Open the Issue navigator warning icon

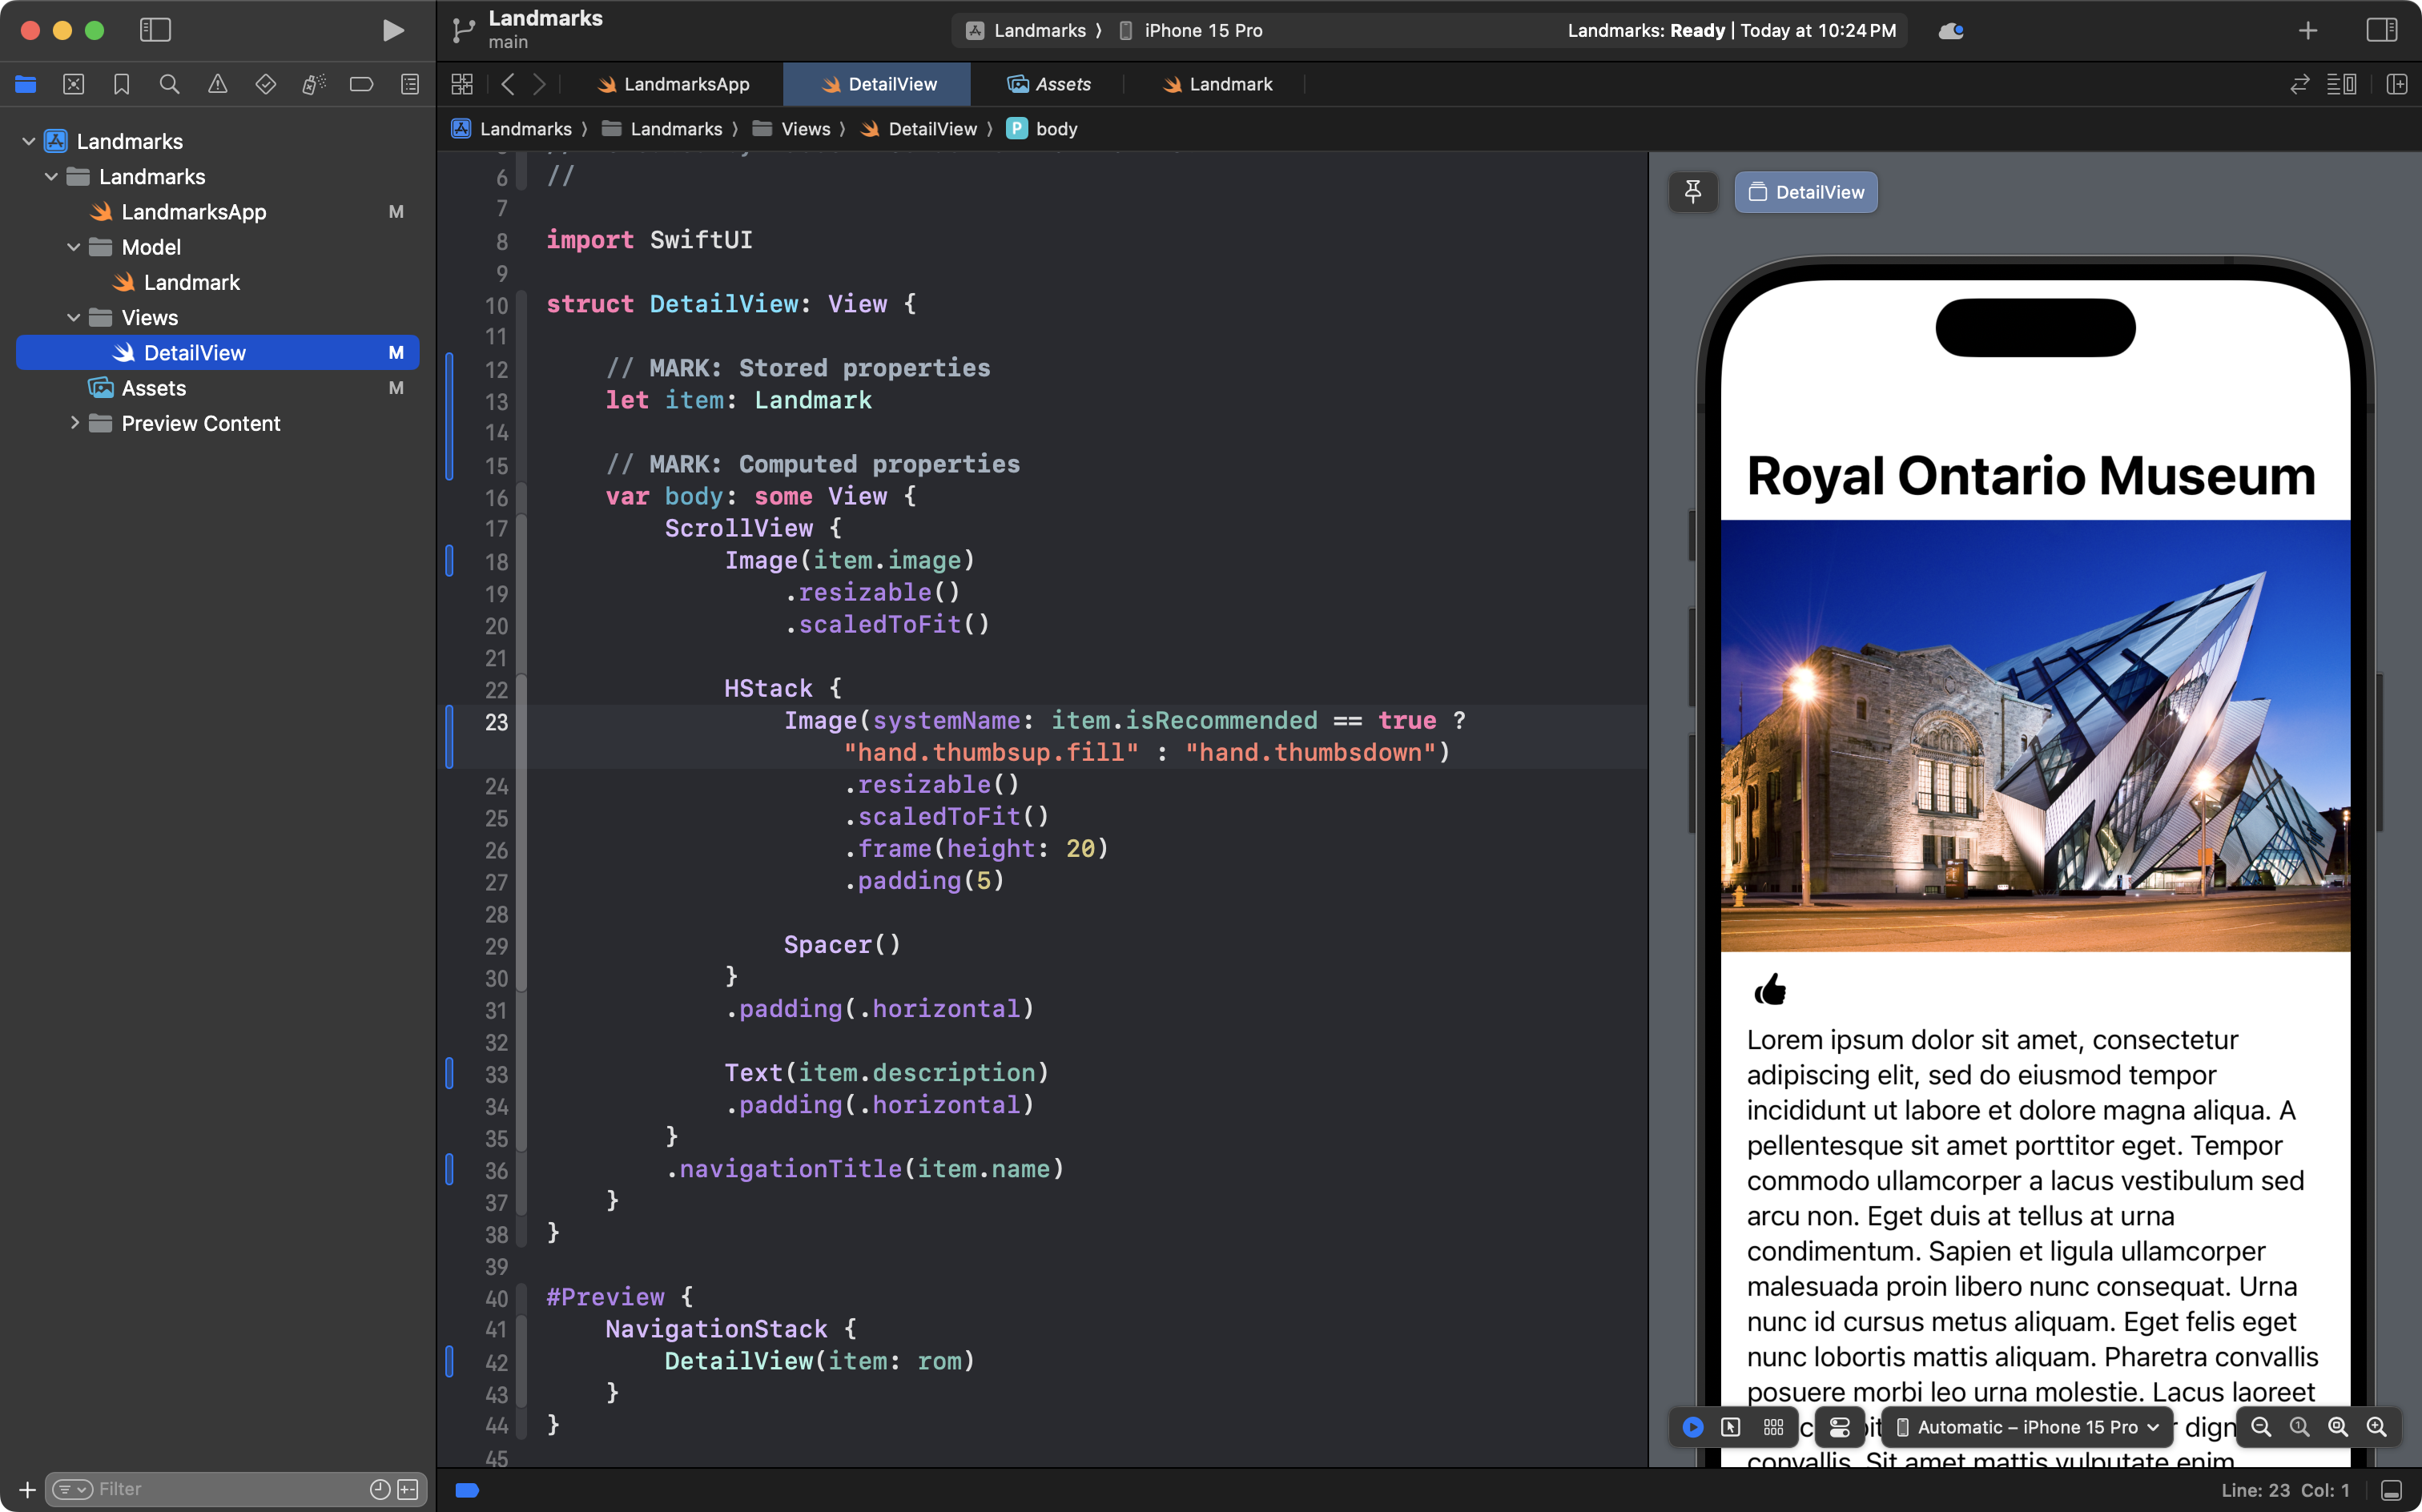click(217, 84)
